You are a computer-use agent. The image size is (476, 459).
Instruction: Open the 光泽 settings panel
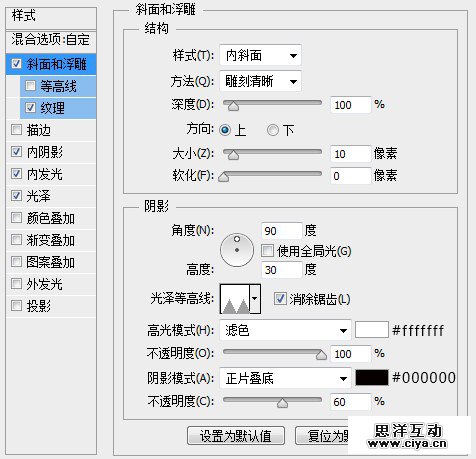pyautogui.click(x=39, y=196)
